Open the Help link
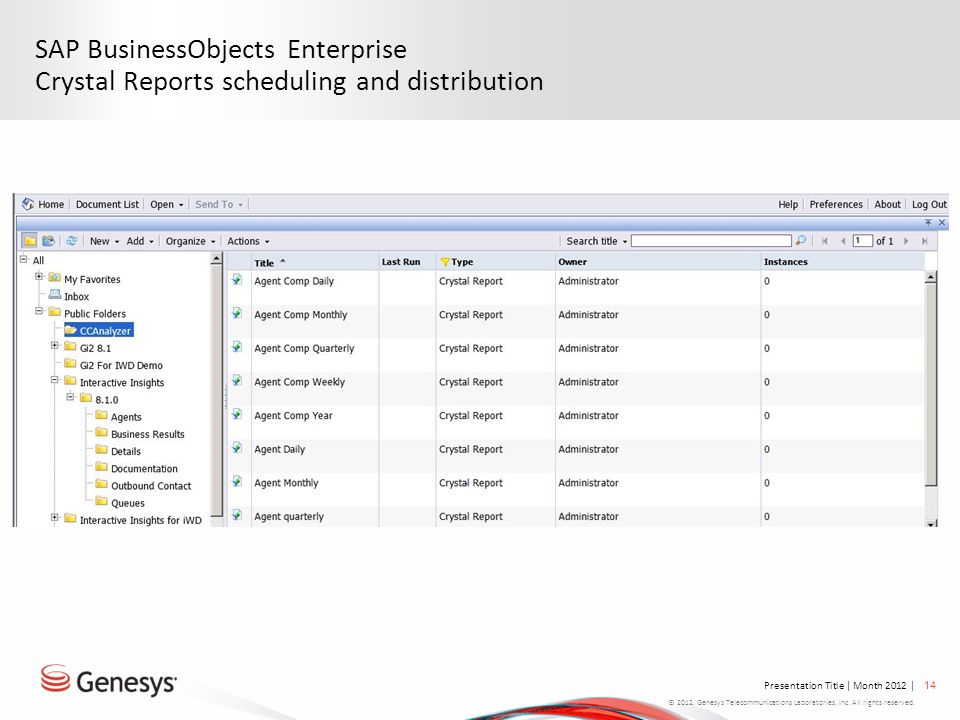The height and width of the screenshot is (720, 960). pyautogui.click(x=788, y=204)
